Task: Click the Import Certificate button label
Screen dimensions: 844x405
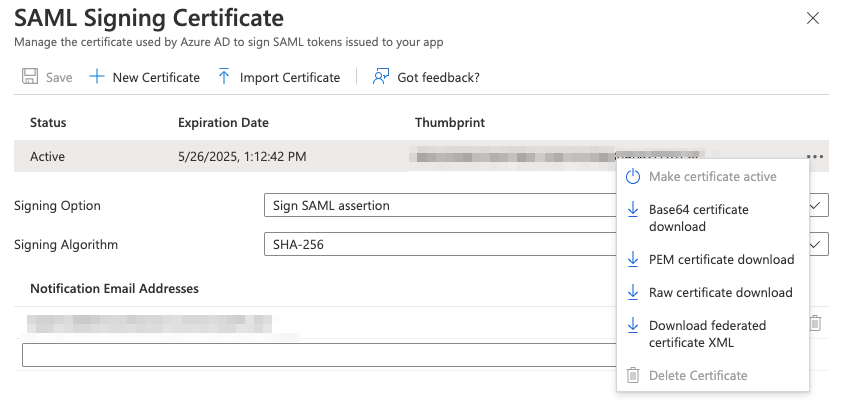Action: click(290, 78)
